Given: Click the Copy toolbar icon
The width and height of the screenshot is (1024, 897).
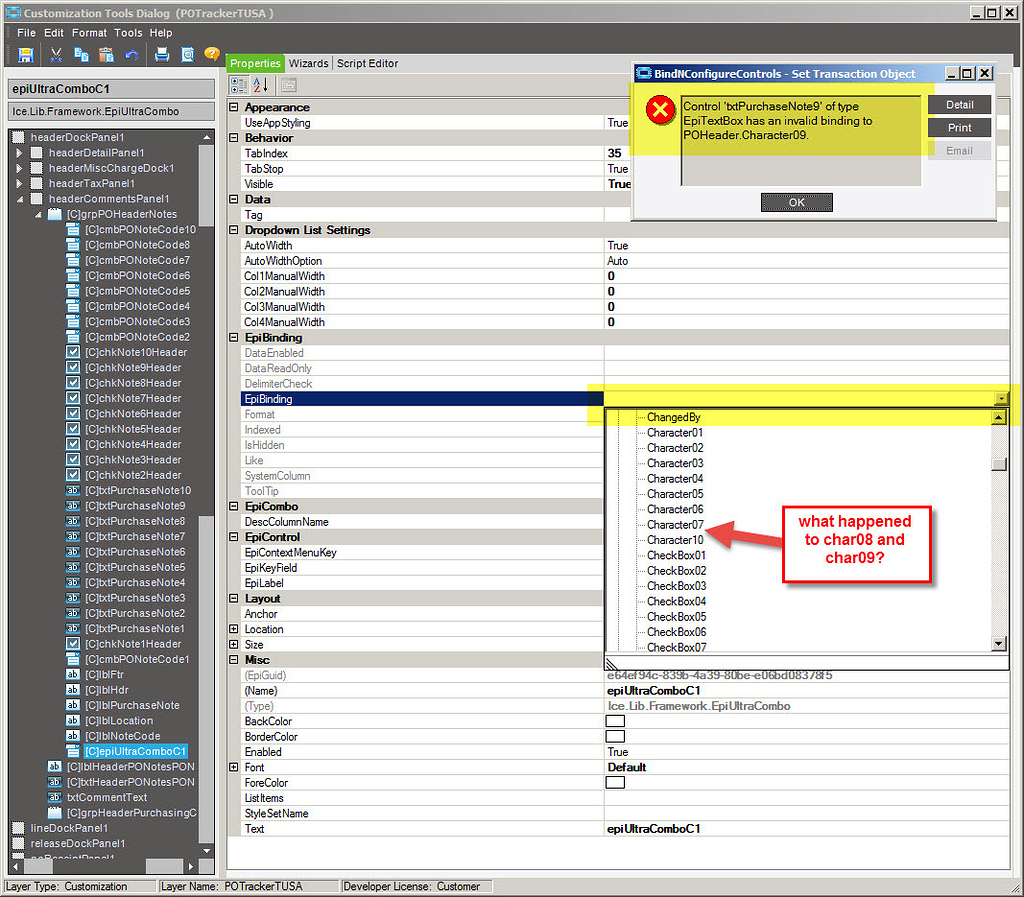Looking at the screenshot, I should [x=81, y=55].
